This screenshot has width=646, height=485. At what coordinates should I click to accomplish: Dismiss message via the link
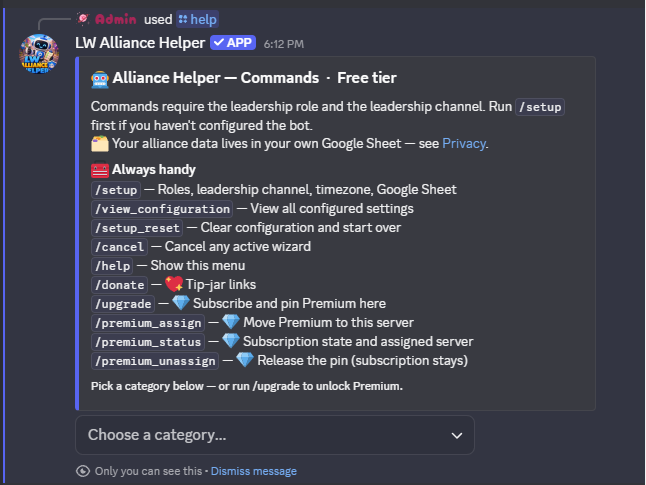tap(254, 471)
